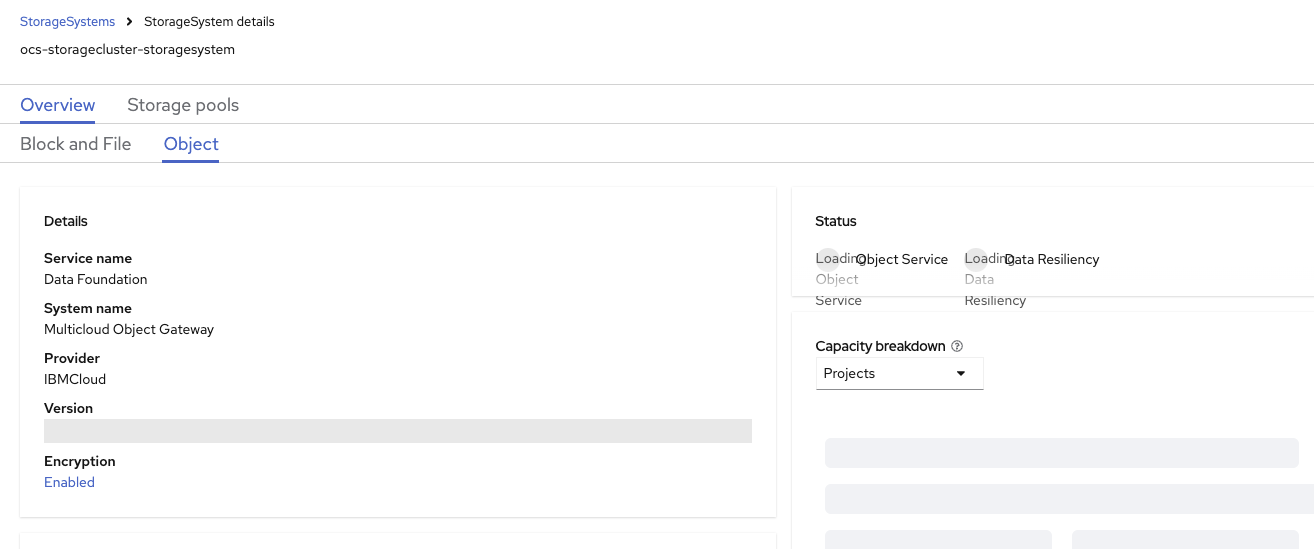Click the Enabled encryption link

(x=69, y=482)
